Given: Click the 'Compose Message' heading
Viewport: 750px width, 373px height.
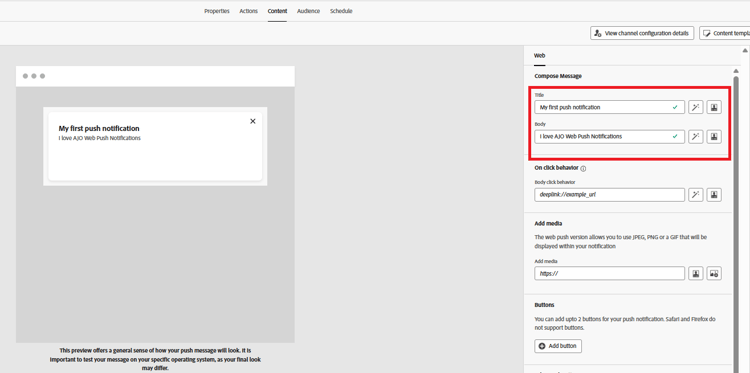Looking at the screenshot, I should 558,76.
